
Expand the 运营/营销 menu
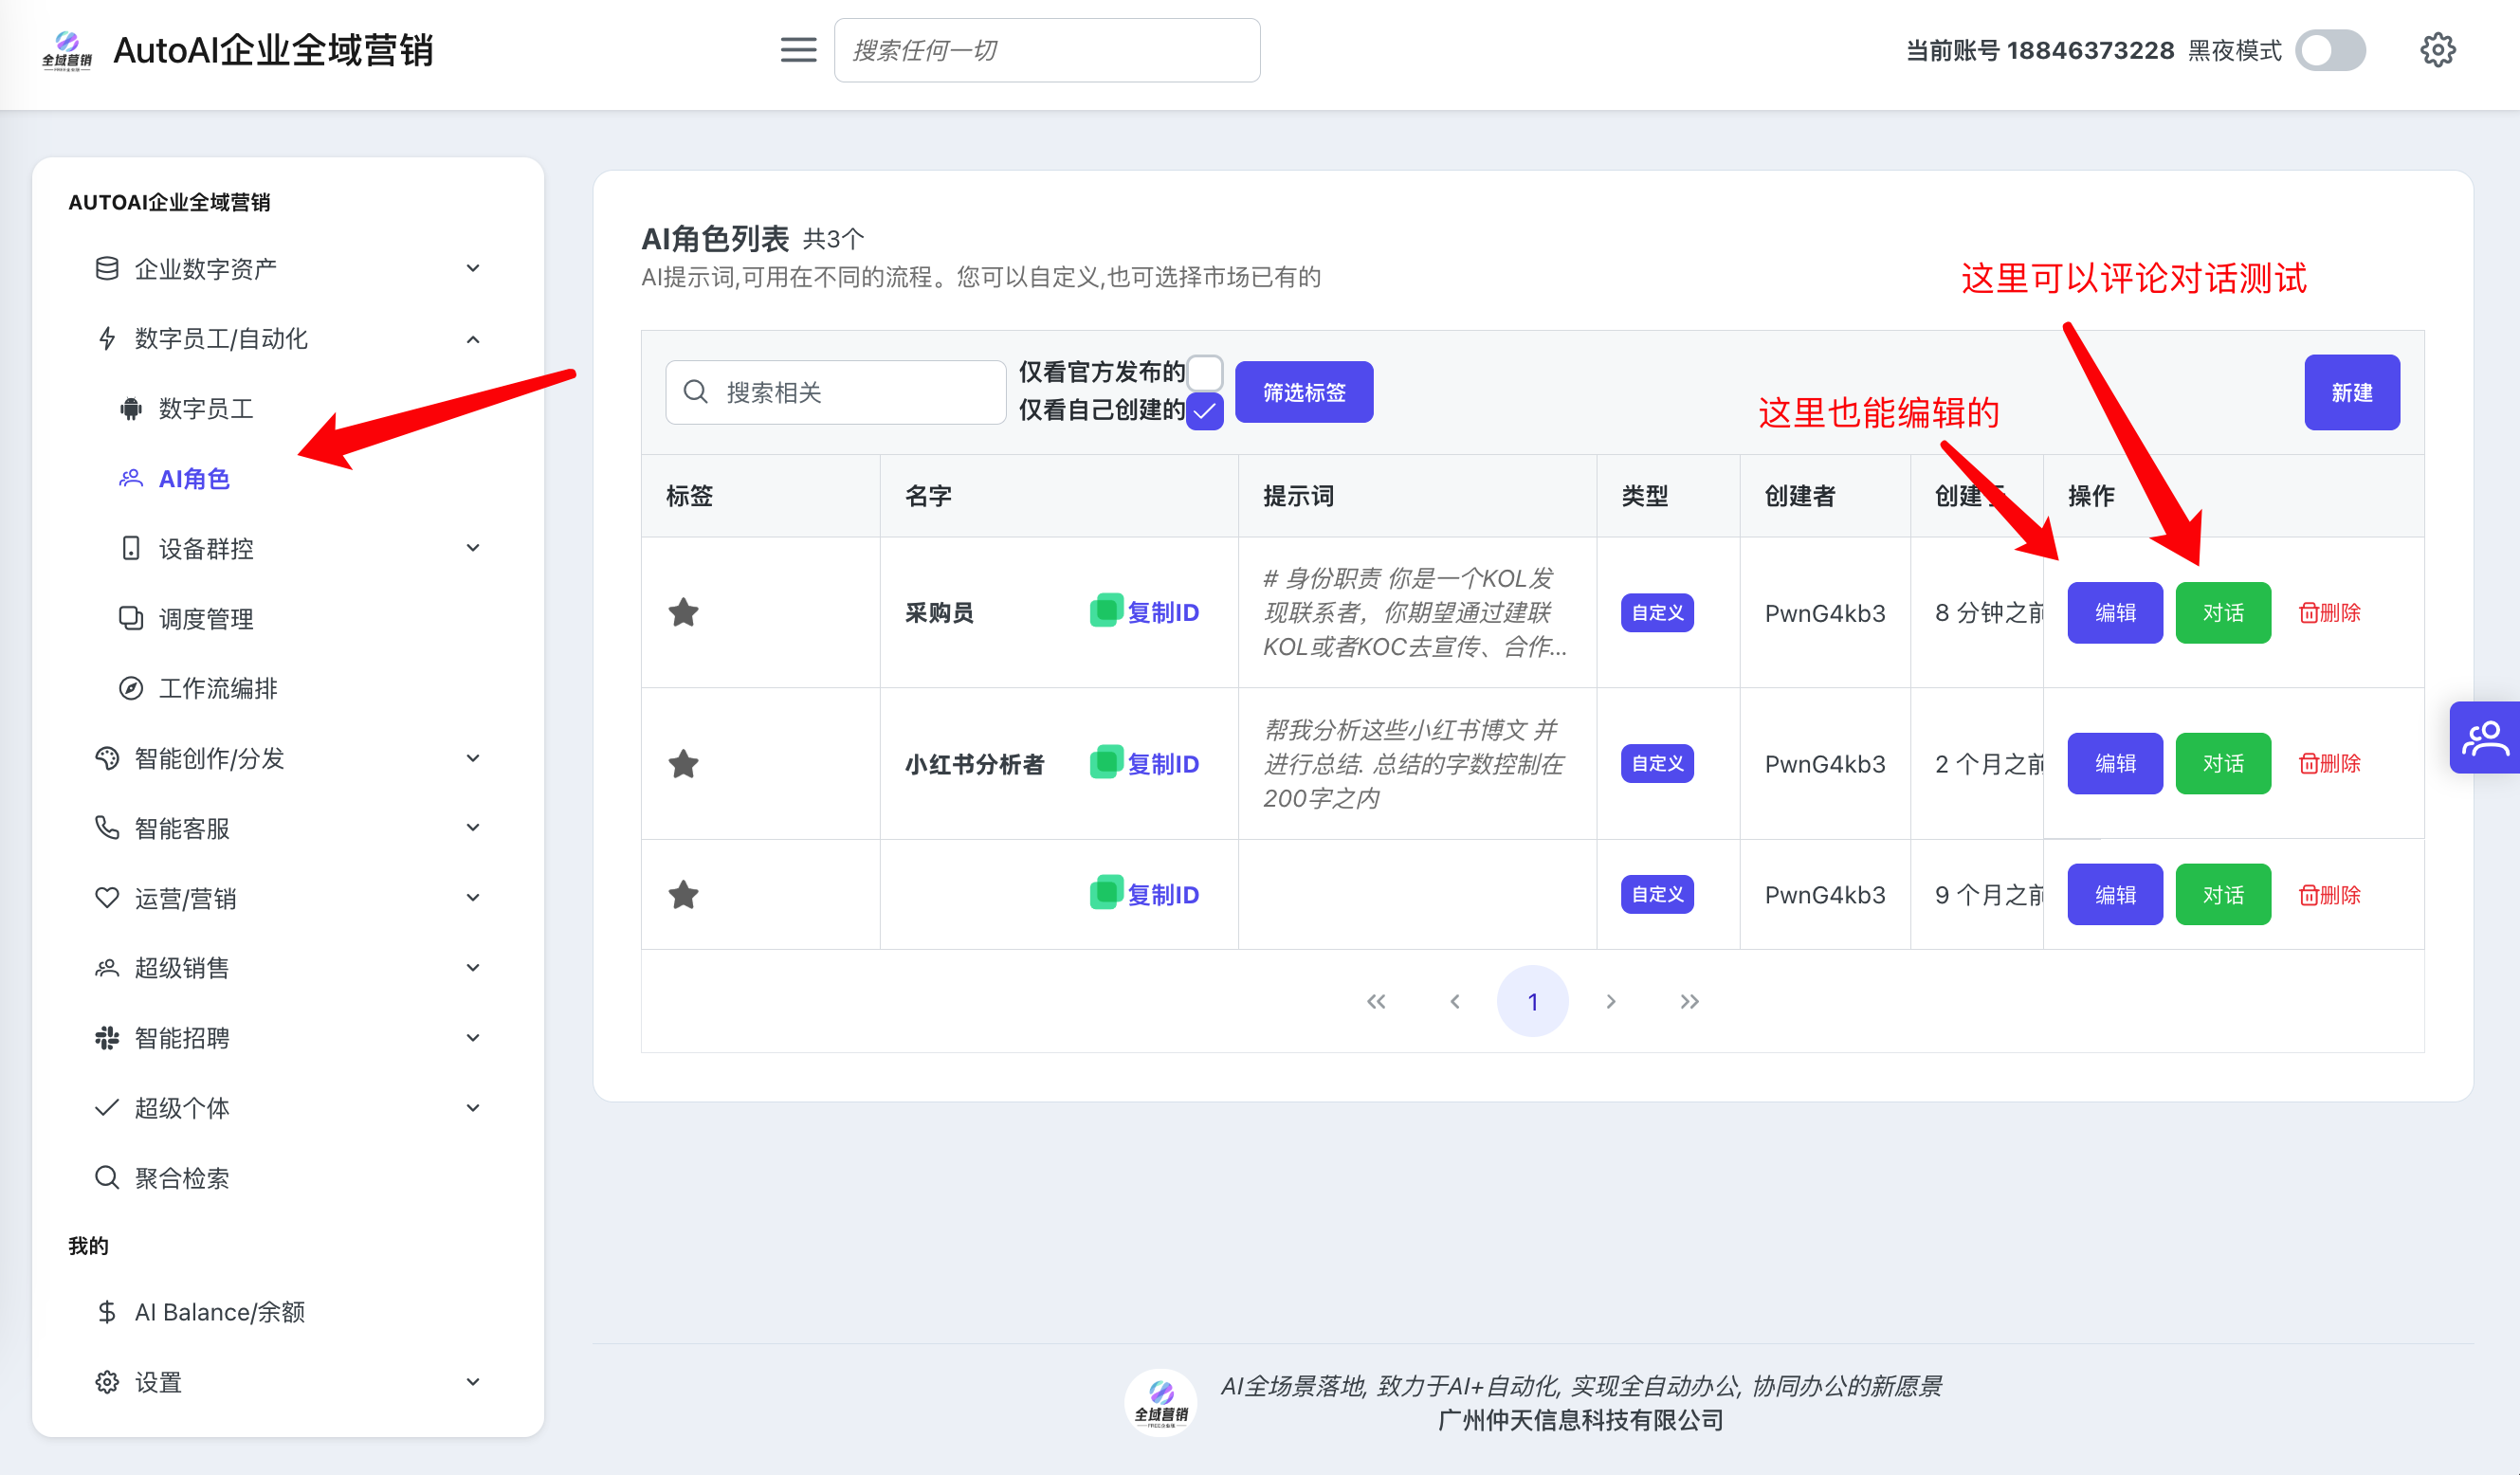pyautogui.click(x=288, y=898)
